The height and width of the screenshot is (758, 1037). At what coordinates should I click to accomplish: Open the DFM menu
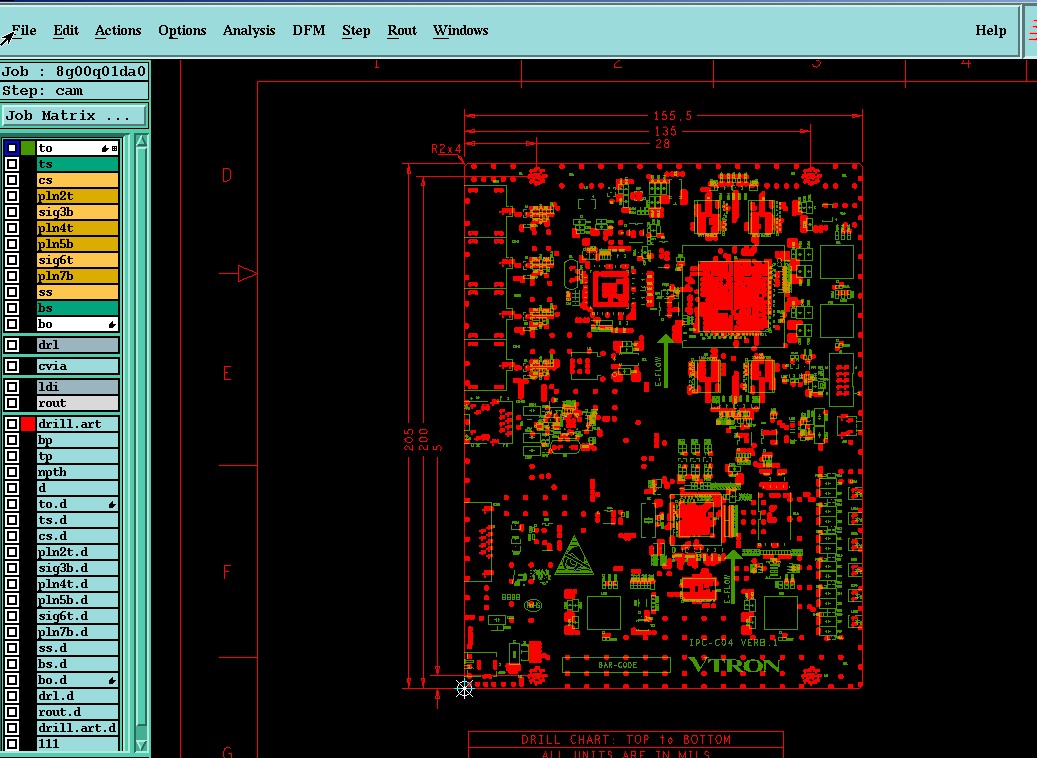309,30
